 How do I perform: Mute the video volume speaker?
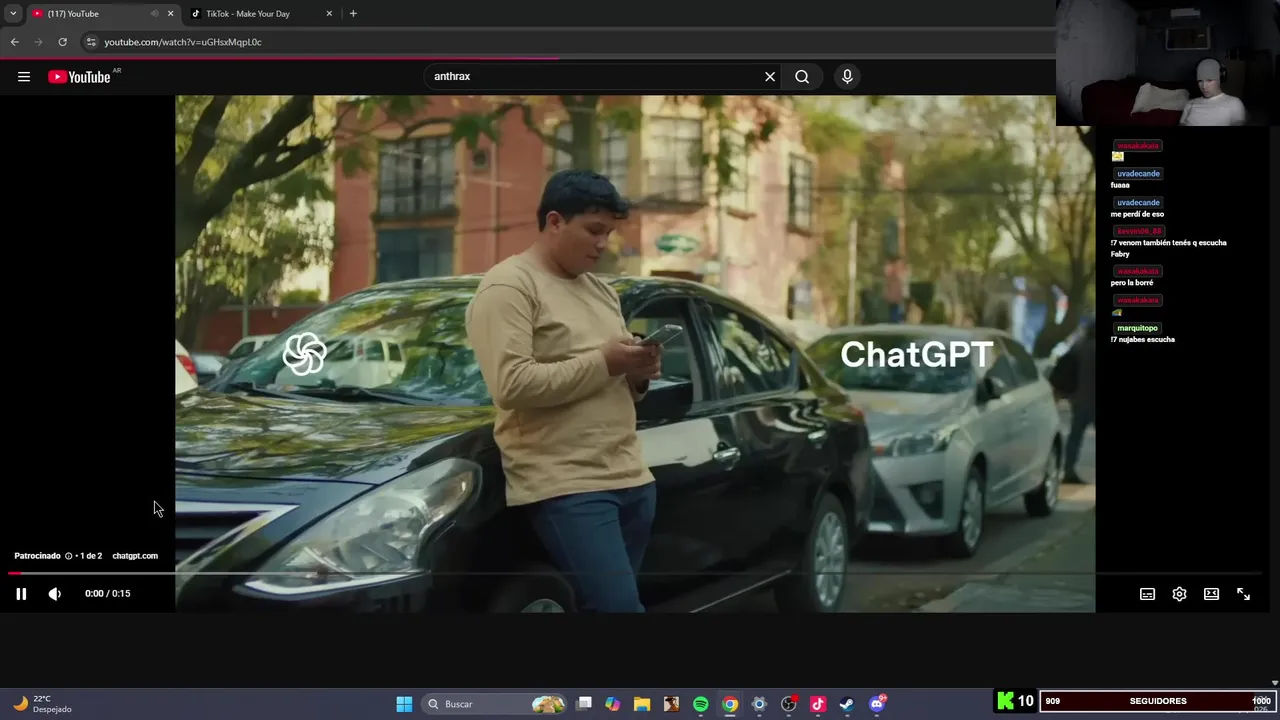tap(55, 594)
